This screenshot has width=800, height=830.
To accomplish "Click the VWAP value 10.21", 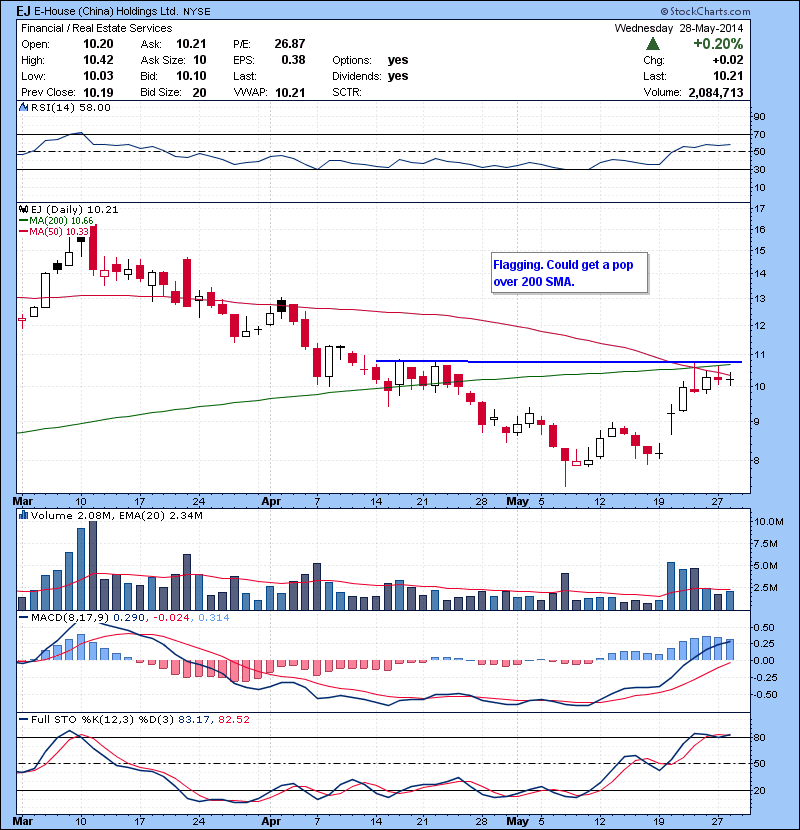I will [290, 93].
